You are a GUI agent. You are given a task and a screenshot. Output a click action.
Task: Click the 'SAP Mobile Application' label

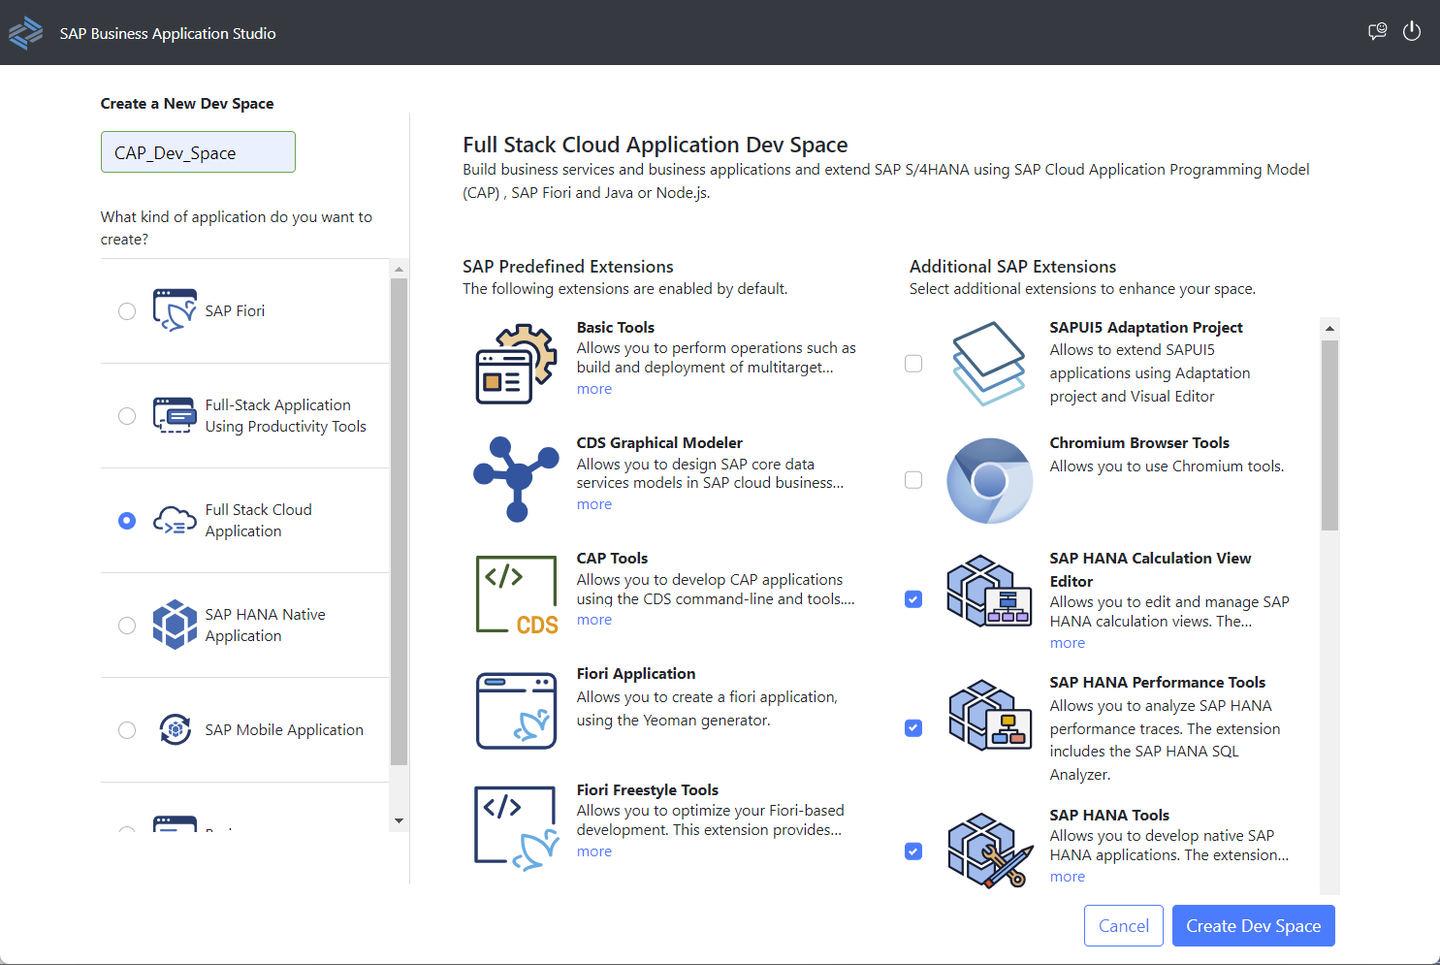click(284, 730)
